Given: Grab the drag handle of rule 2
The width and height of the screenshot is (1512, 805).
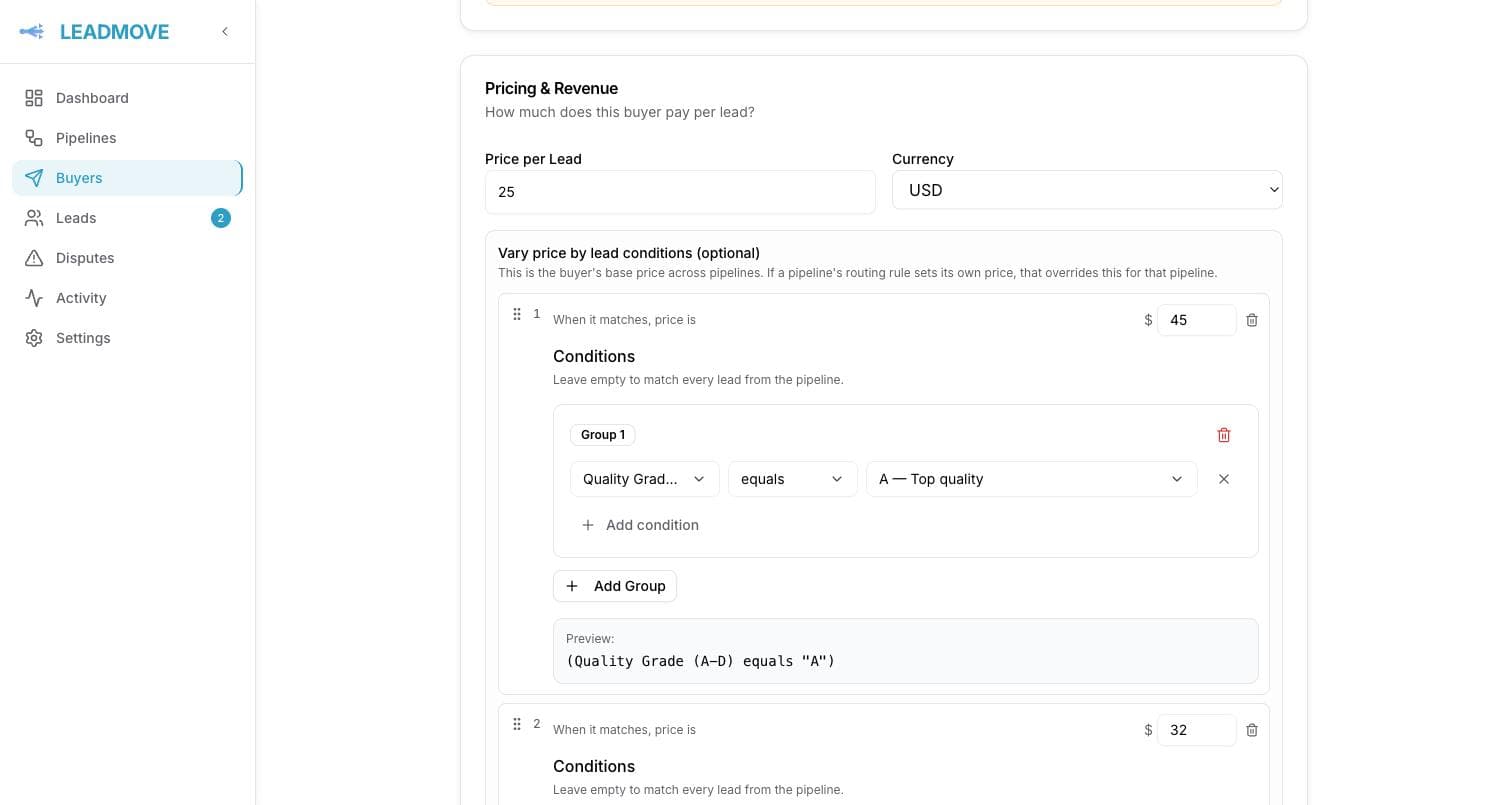Looking at the screenshot, I should 517,724.
